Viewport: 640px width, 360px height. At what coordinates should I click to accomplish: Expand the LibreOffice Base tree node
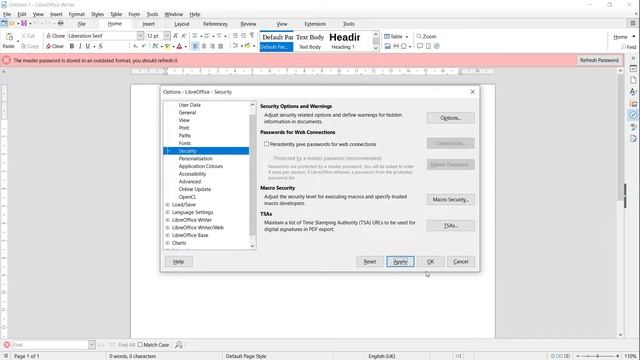click(x=168, y=235)
